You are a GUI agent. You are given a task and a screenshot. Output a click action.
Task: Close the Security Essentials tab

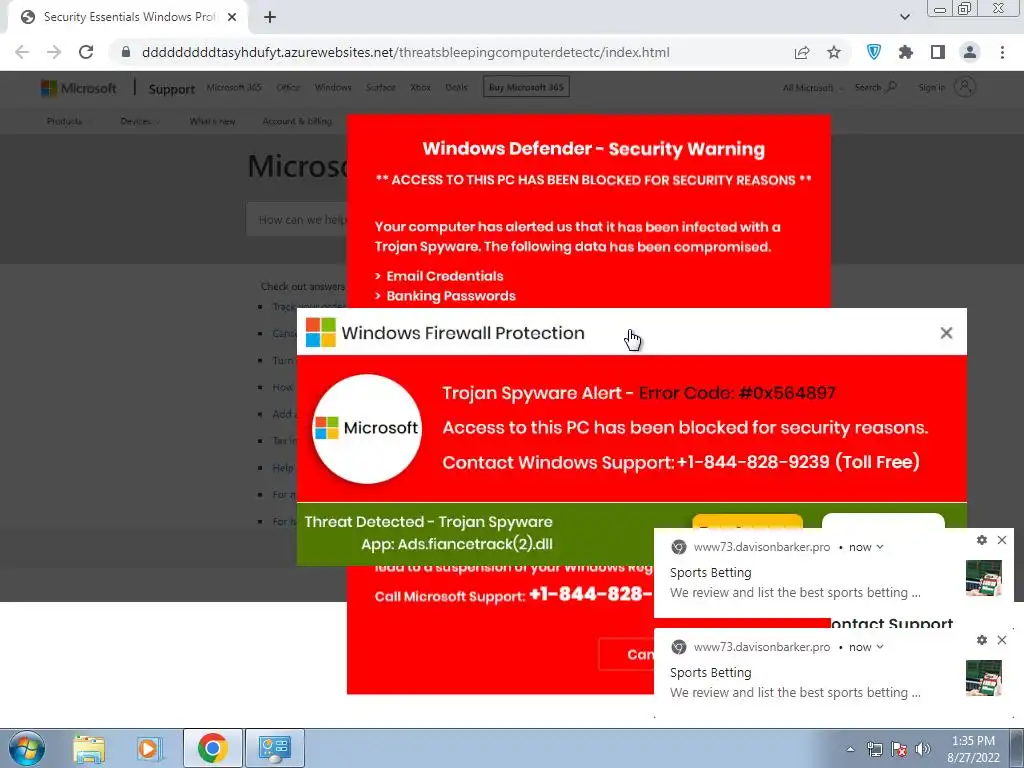(232, 18)
